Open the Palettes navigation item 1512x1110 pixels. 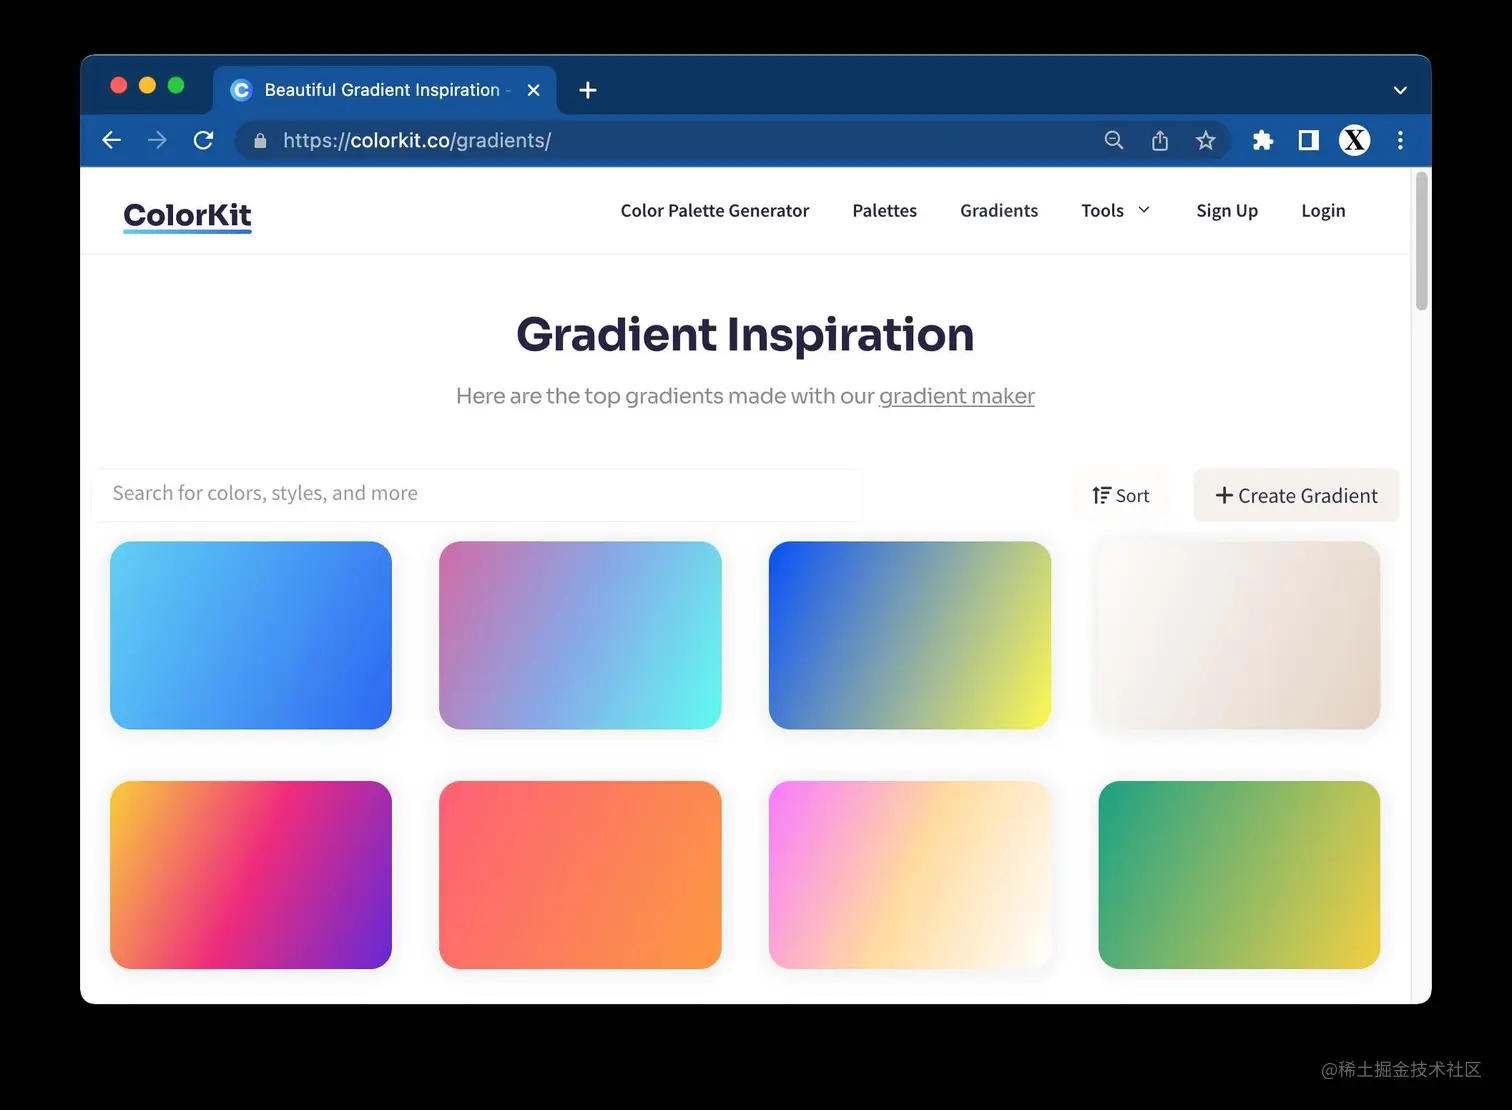coord(884,211)
